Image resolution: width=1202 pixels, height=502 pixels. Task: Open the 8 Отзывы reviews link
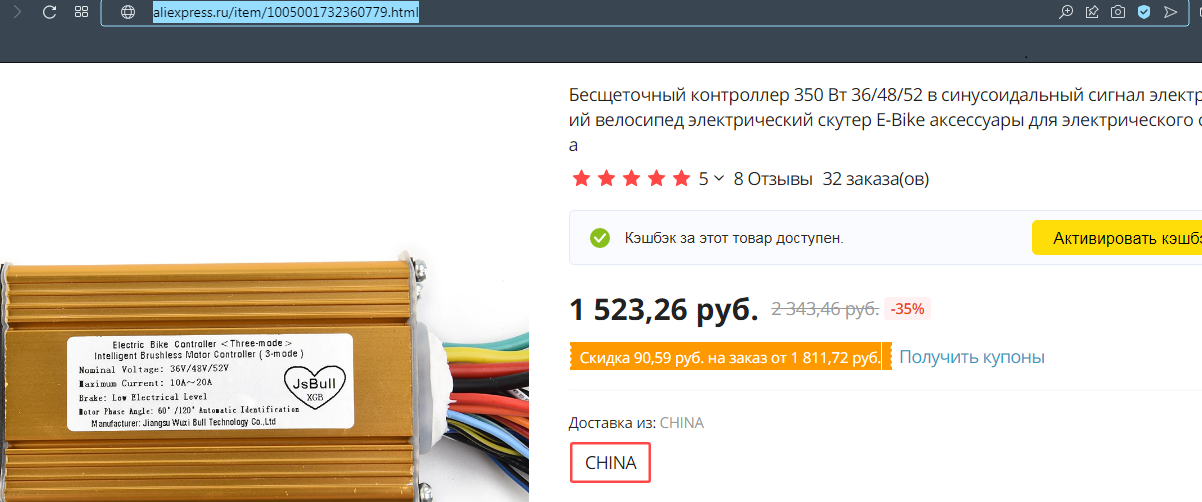[773, 179]
